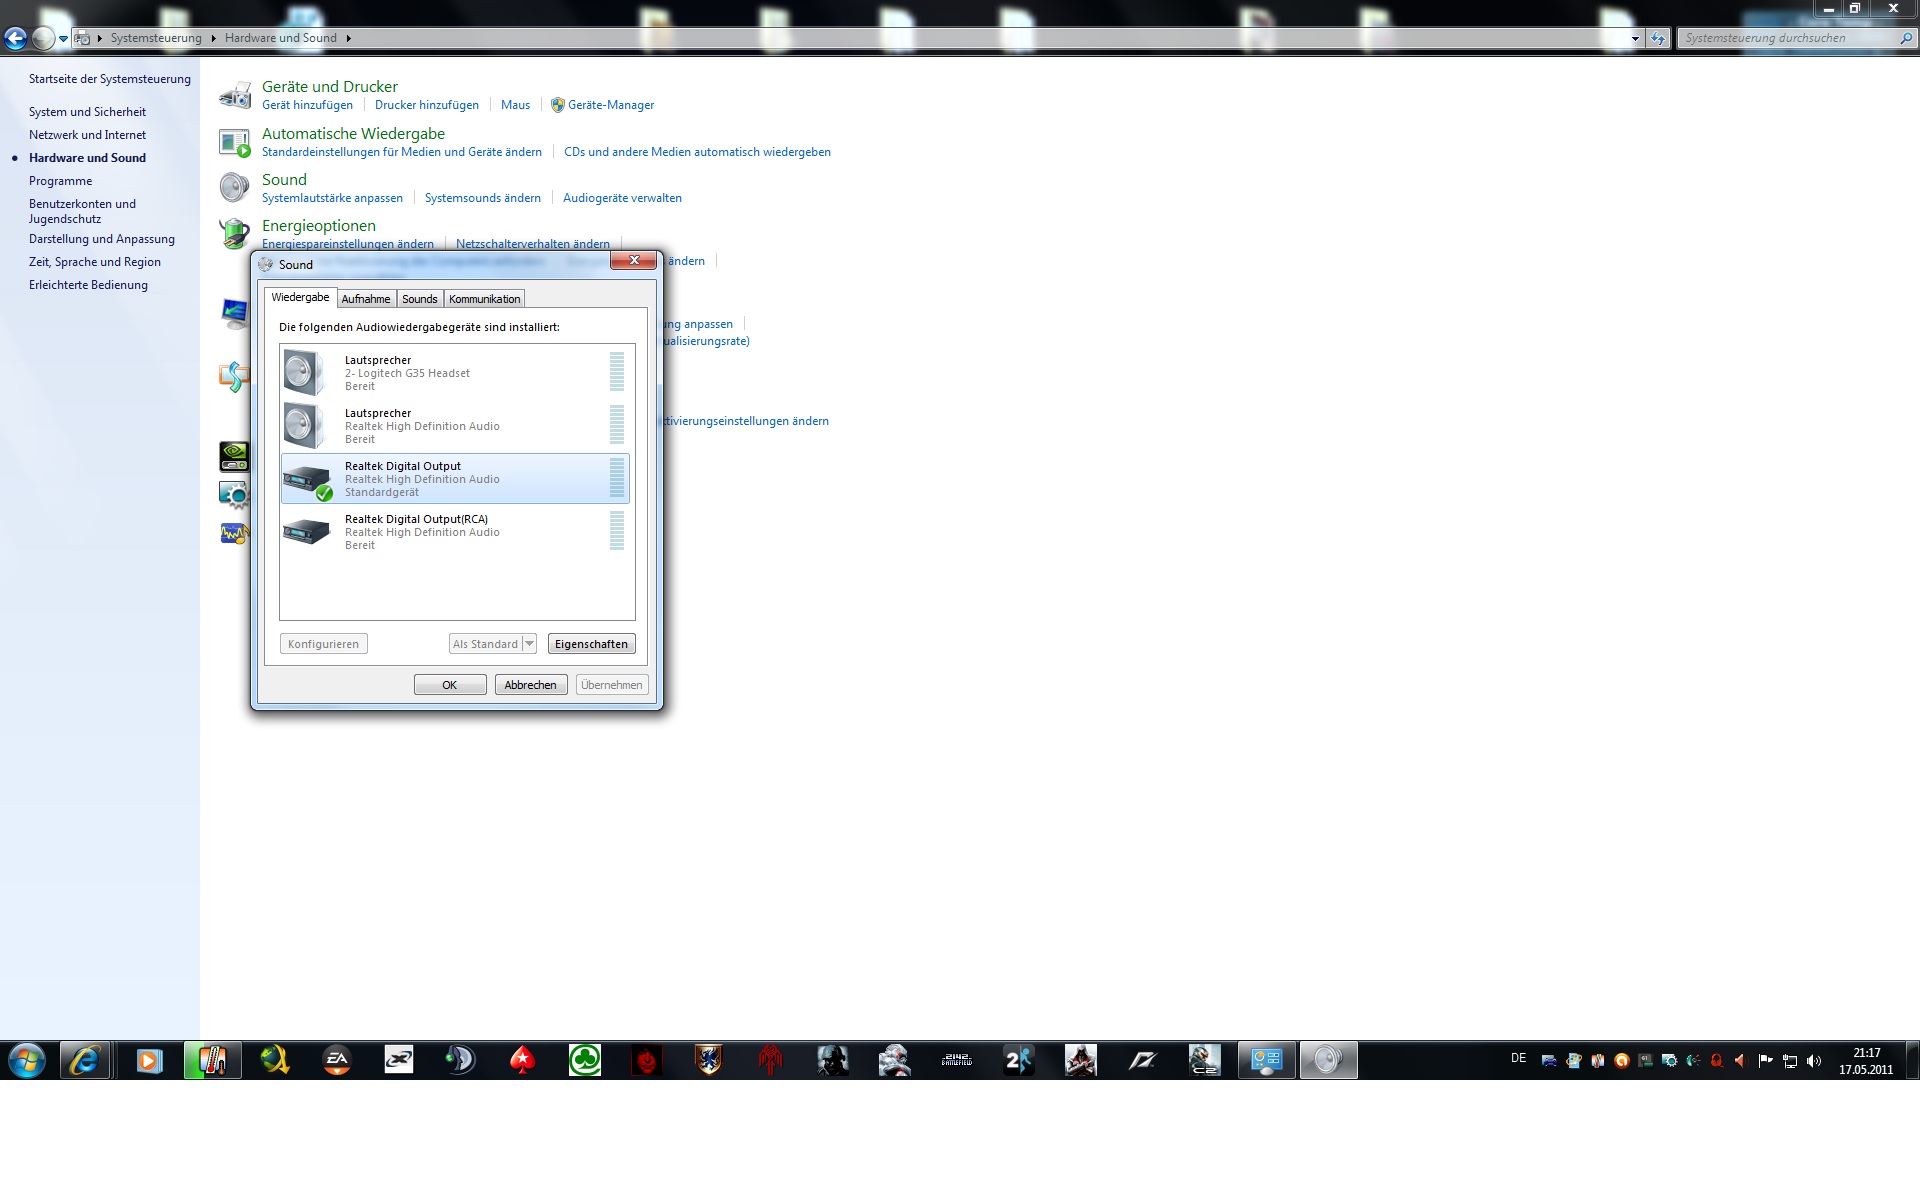Open the Geräte-Manager link
The image size is (1920, 1200).
(x=610, y=105)
